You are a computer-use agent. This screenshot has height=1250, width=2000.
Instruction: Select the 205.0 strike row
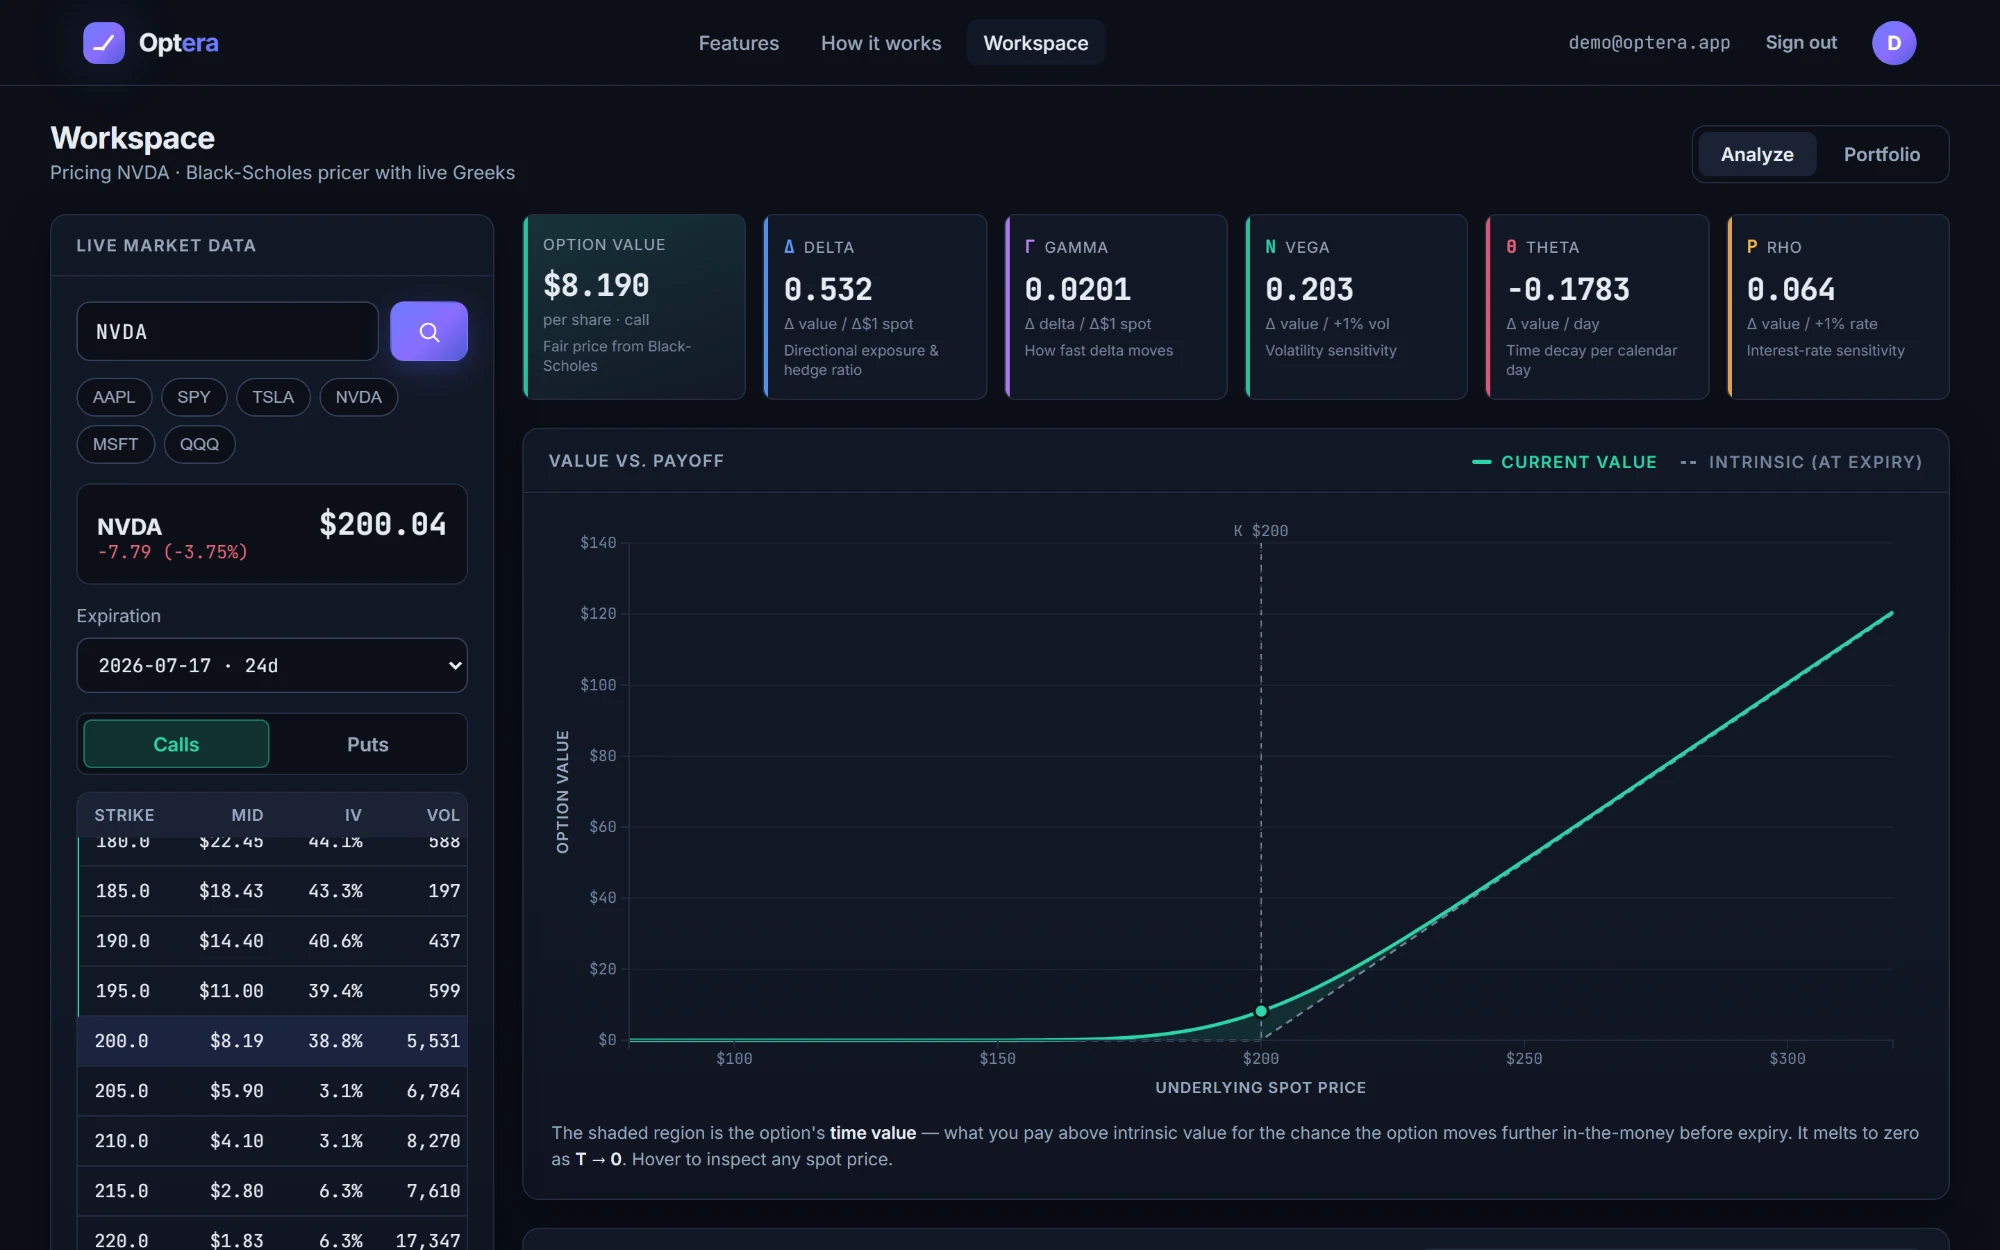(x=273, y=1091)
